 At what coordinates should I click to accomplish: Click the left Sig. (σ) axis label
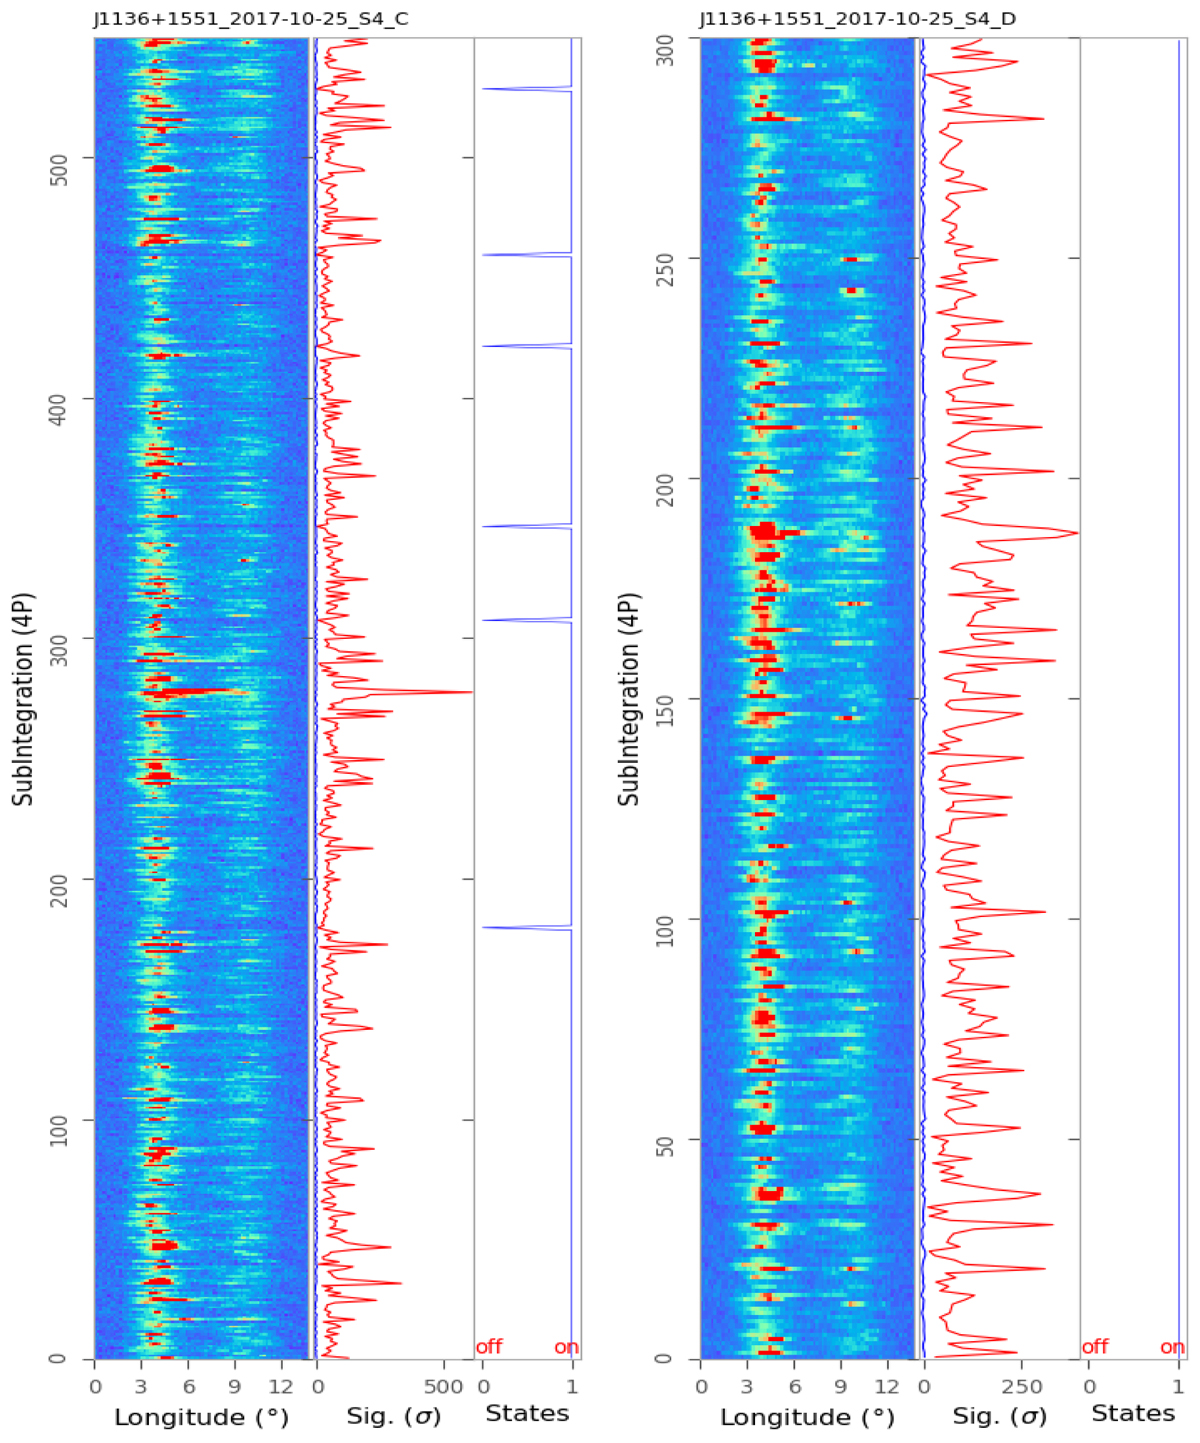[x=393, y=1416]
